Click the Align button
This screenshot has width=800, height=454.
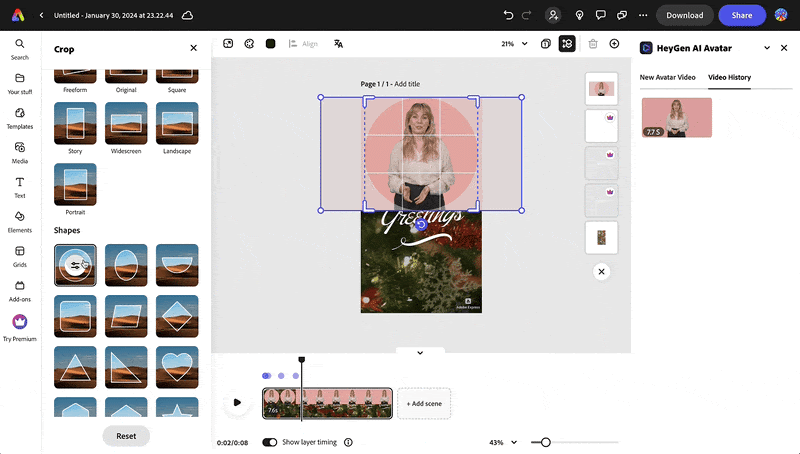click(x=303, y=44)
